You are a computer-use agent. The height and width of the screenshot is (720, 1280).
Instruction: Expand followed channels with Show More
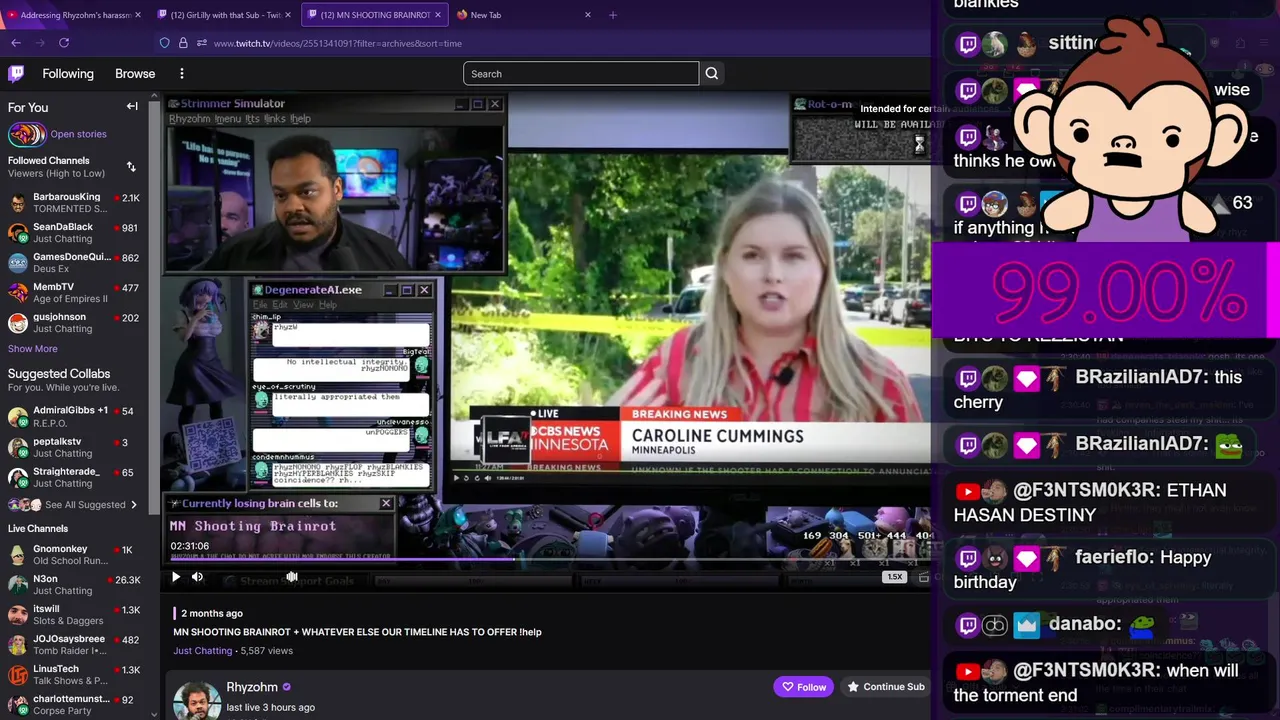coord(33,349)
